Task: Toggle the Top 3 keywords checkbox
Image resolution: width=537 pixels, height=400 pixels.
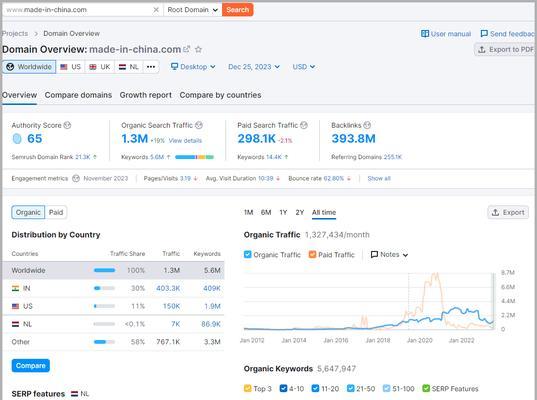Action: 248,388
